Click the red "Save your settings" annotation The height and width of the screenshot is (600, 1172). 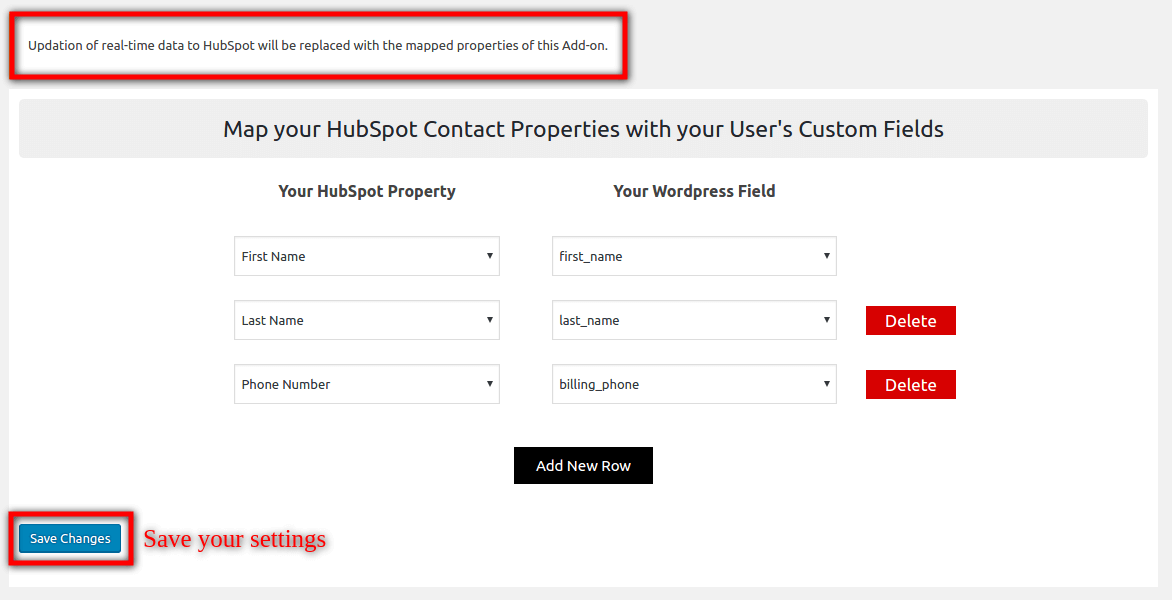pos(235,539)
